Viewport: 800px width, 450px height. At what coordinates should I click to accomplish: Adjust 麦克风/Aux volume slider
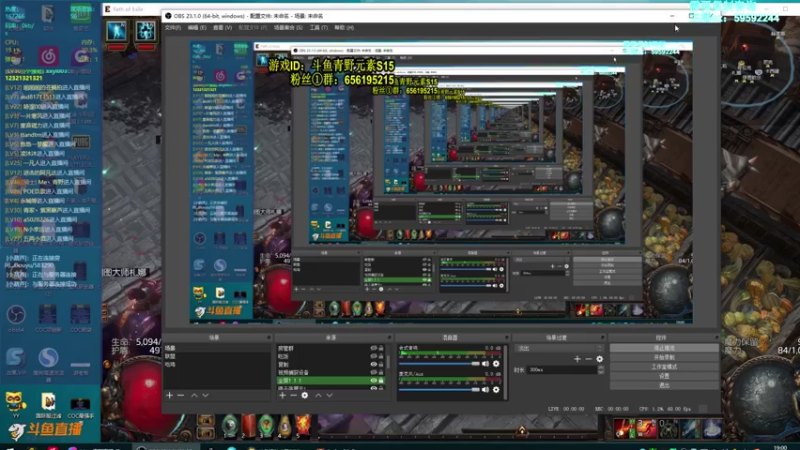439,390
